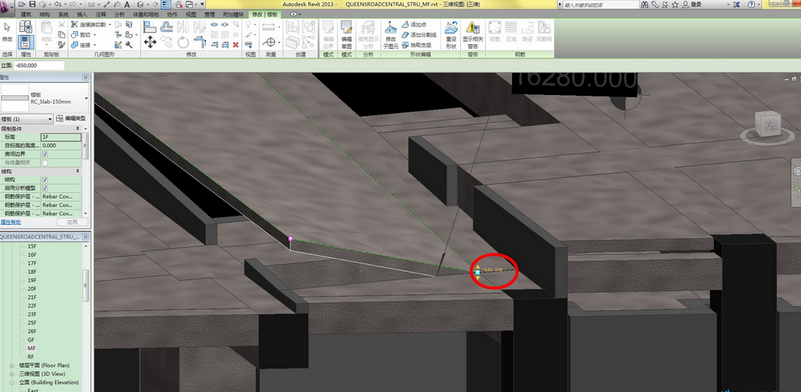
Task: Select the 15F level in project browser
Action: click(x=32, y=246)
